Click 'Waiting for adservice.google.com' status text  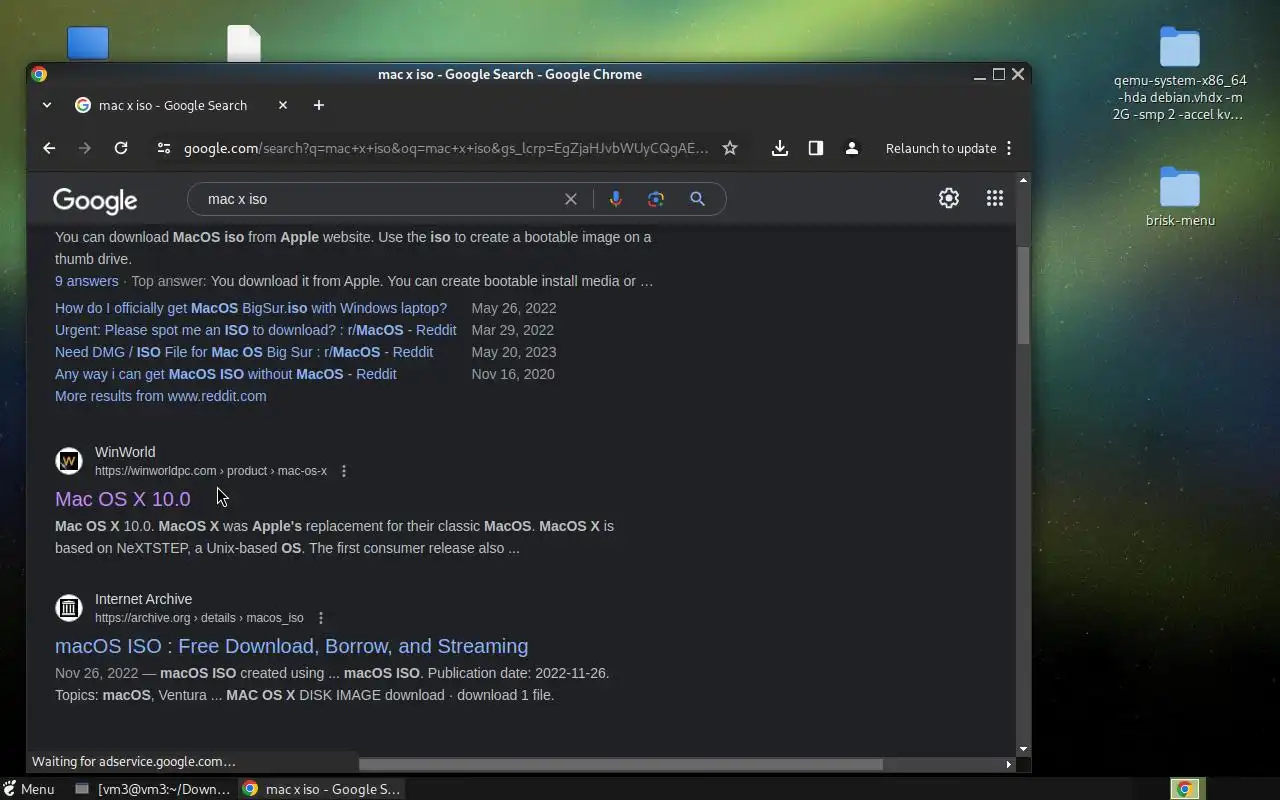[134, 762]
